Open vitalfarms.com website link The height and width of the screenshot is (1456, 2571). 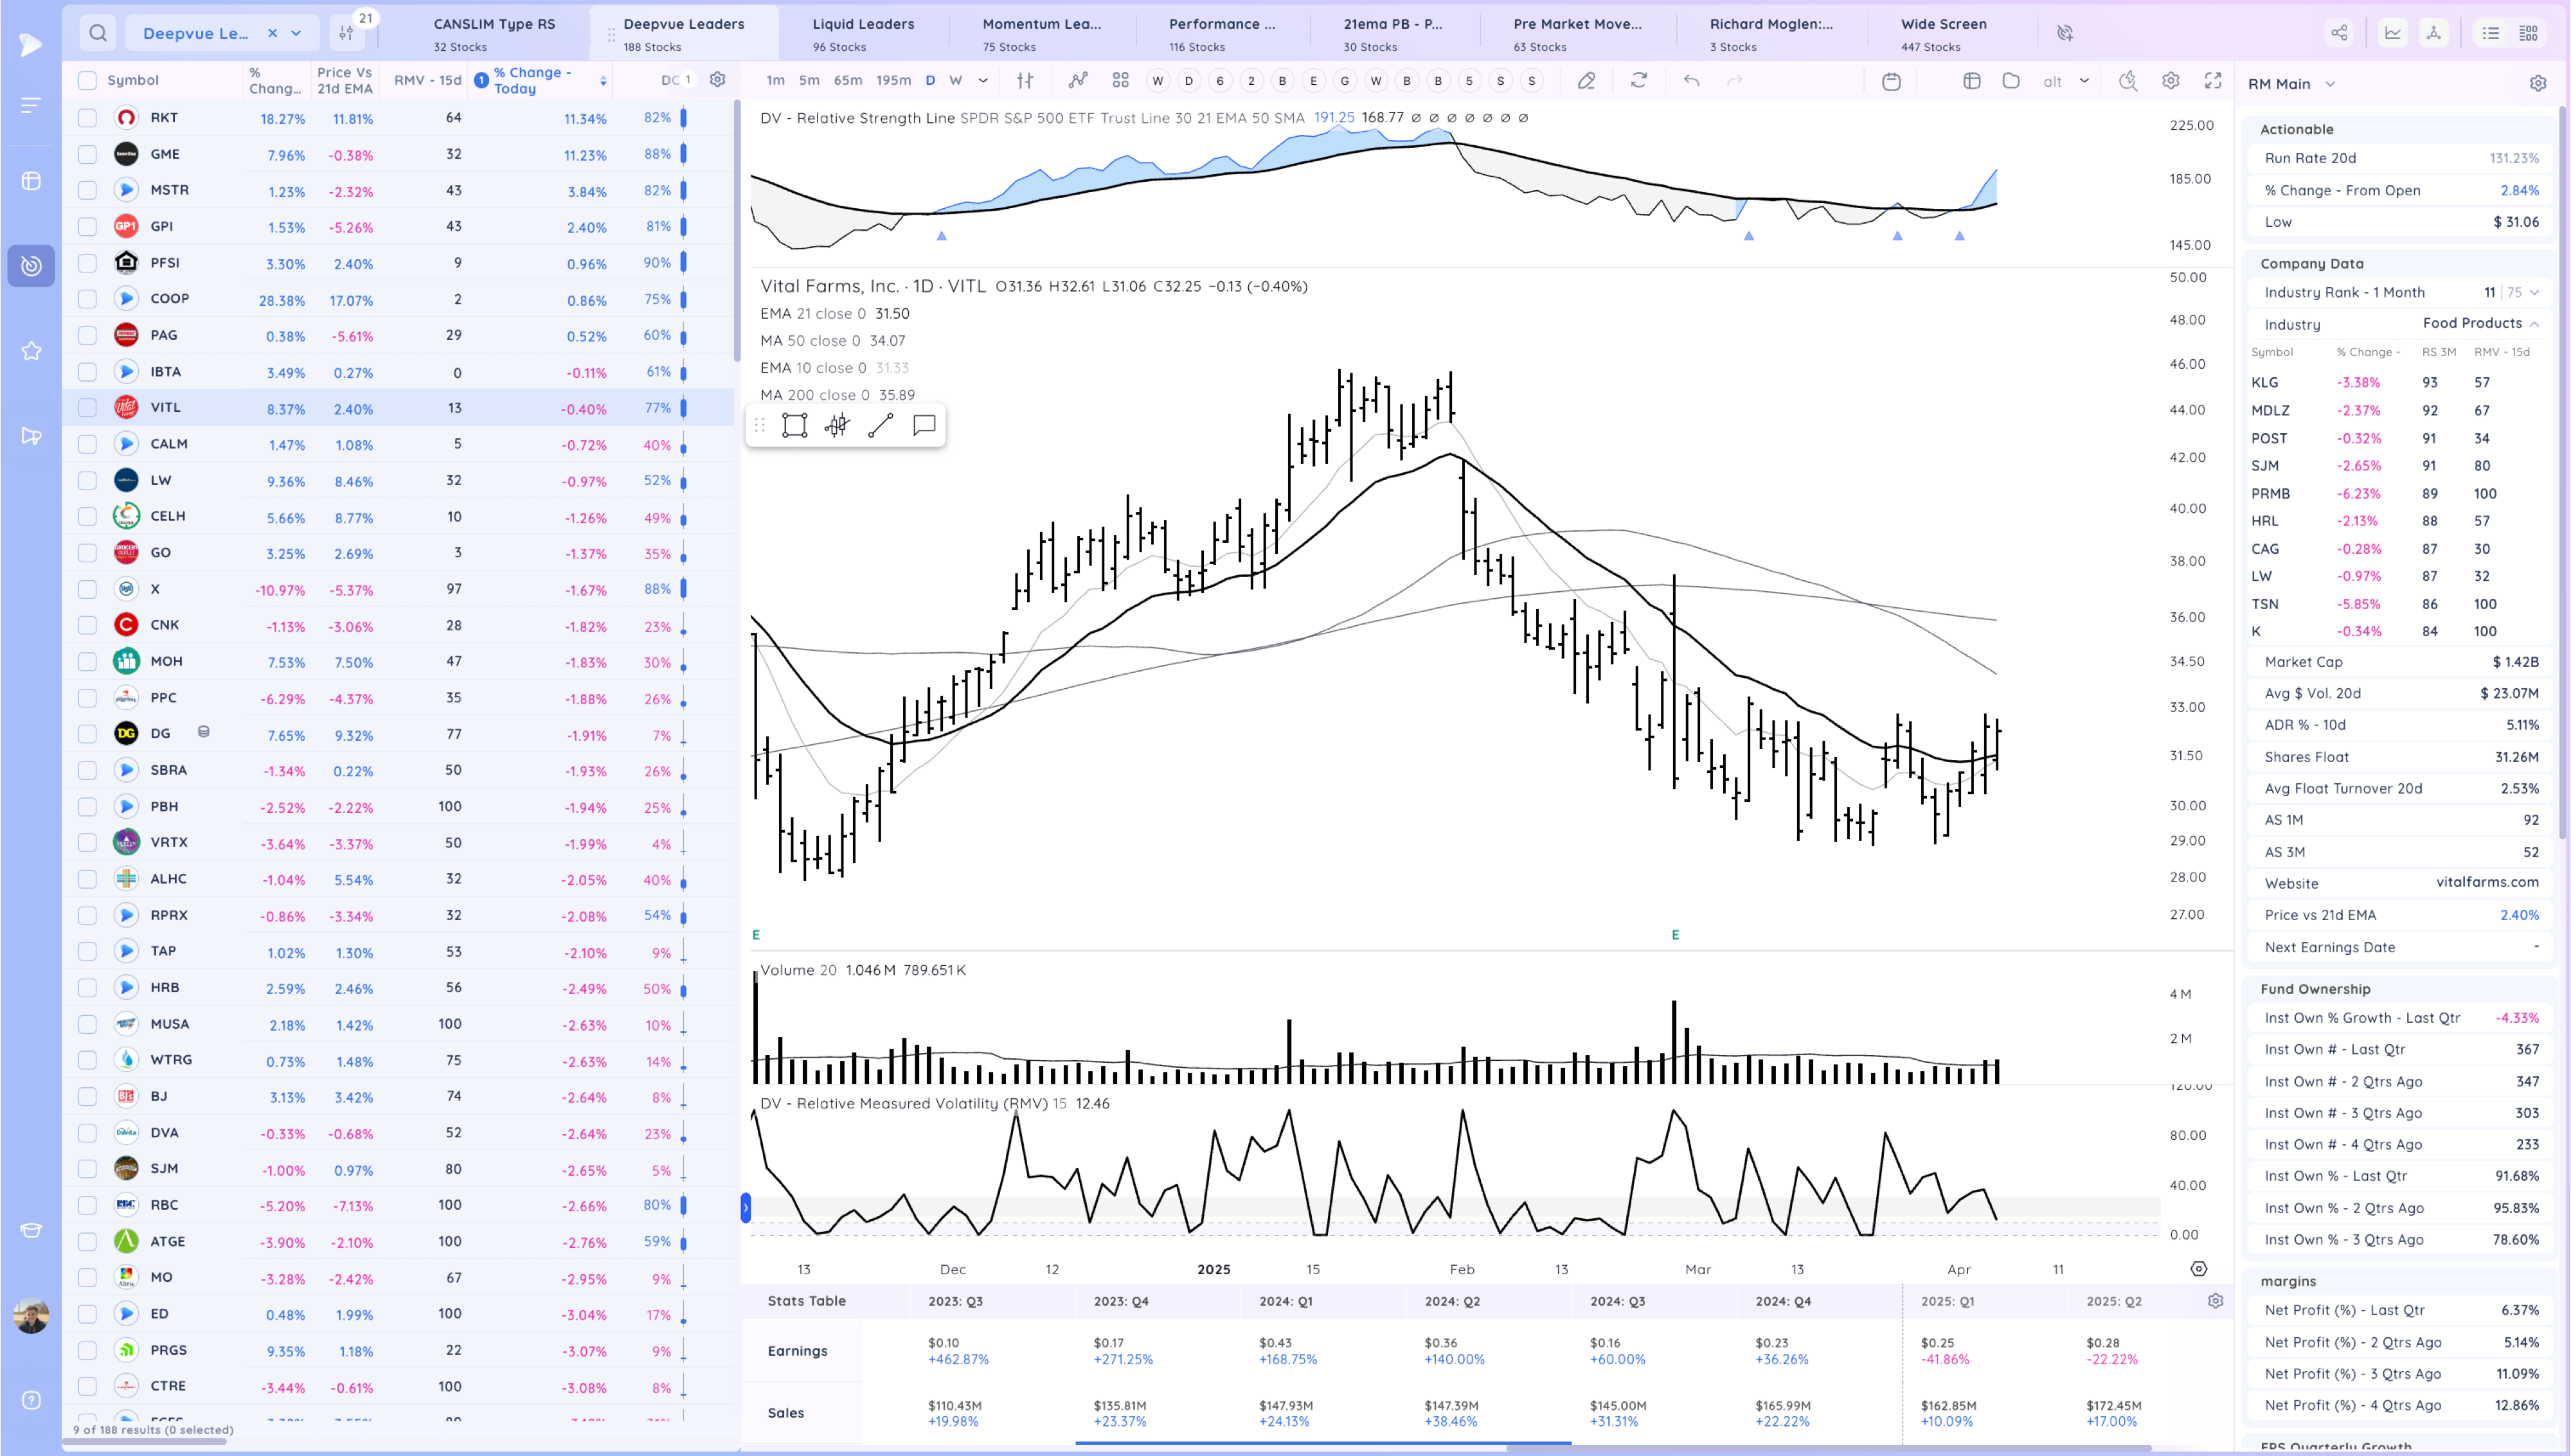pyautogui.click(x=2486, y=882)
